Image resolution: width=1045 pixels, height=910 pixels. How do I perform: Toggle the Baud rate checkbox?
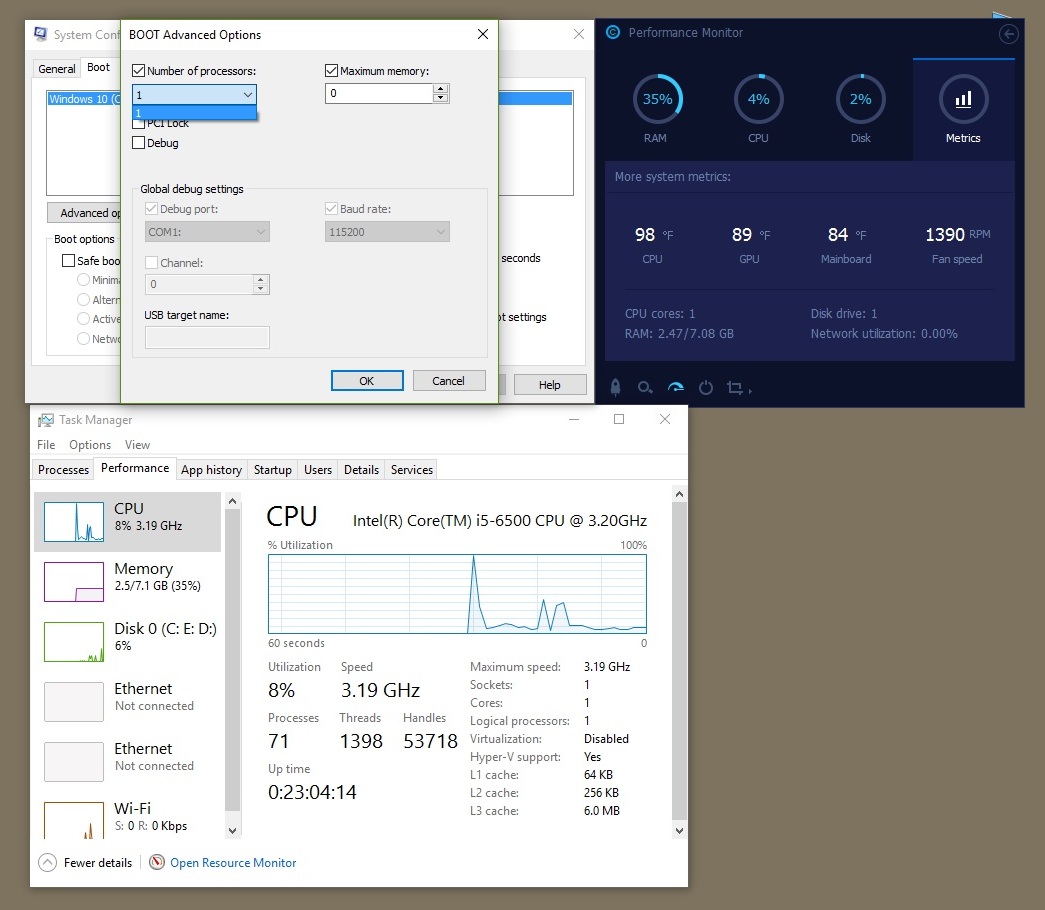(331, 209)
